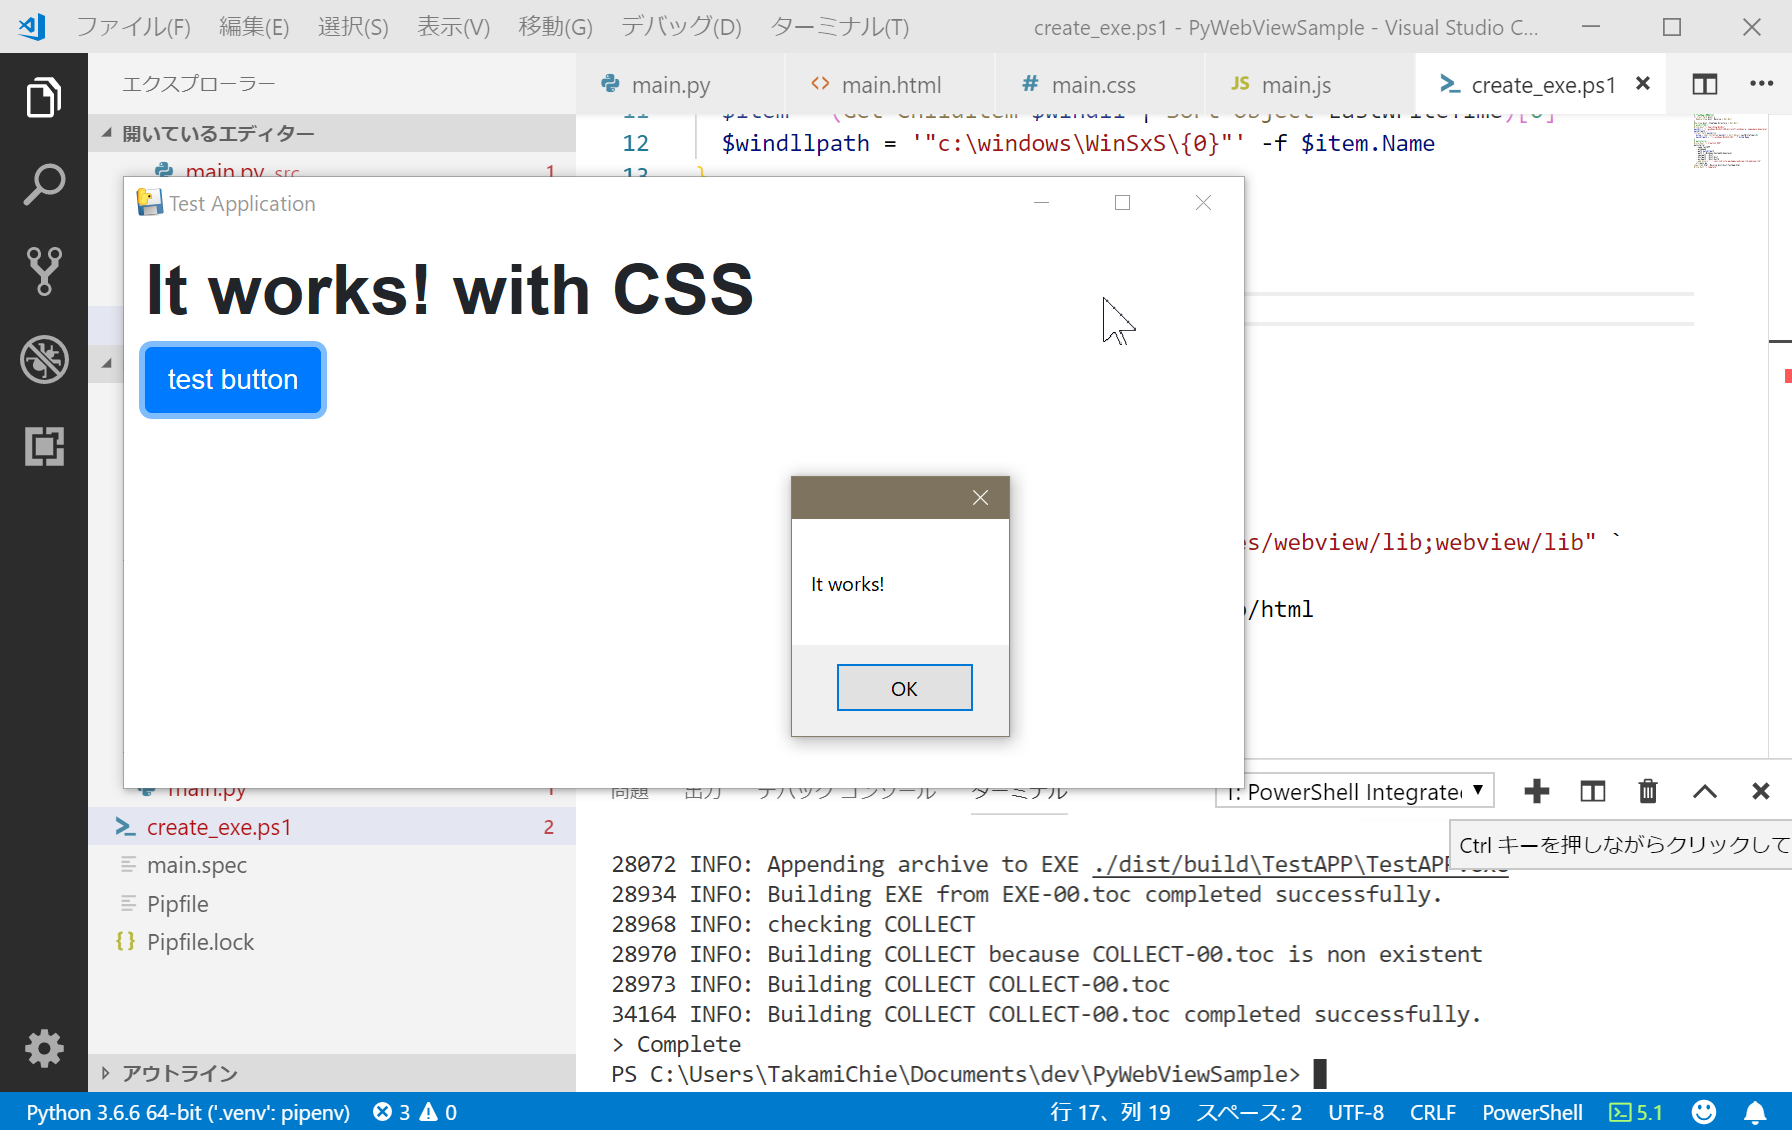The height and width of the screenshot is (1130, 1792).
Task: Switch to the main.js editor tab
Action: 1310,84
